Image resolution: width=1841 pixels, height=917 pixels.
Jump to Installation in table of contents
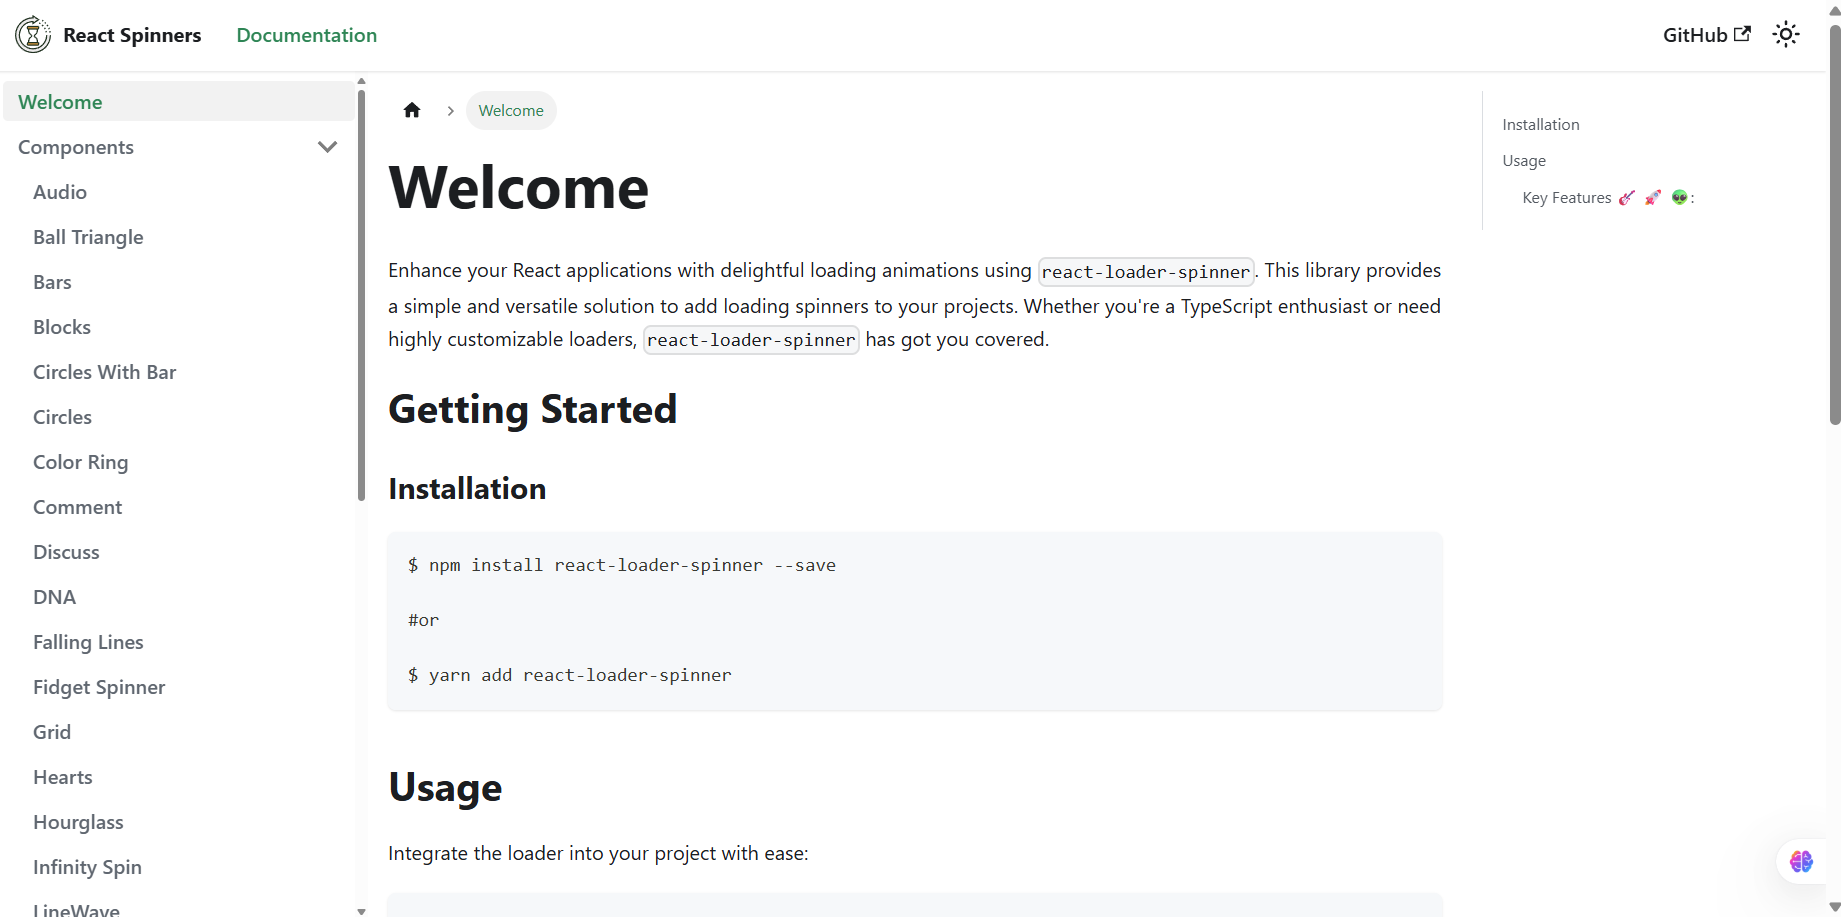(x=1541, y=125)
